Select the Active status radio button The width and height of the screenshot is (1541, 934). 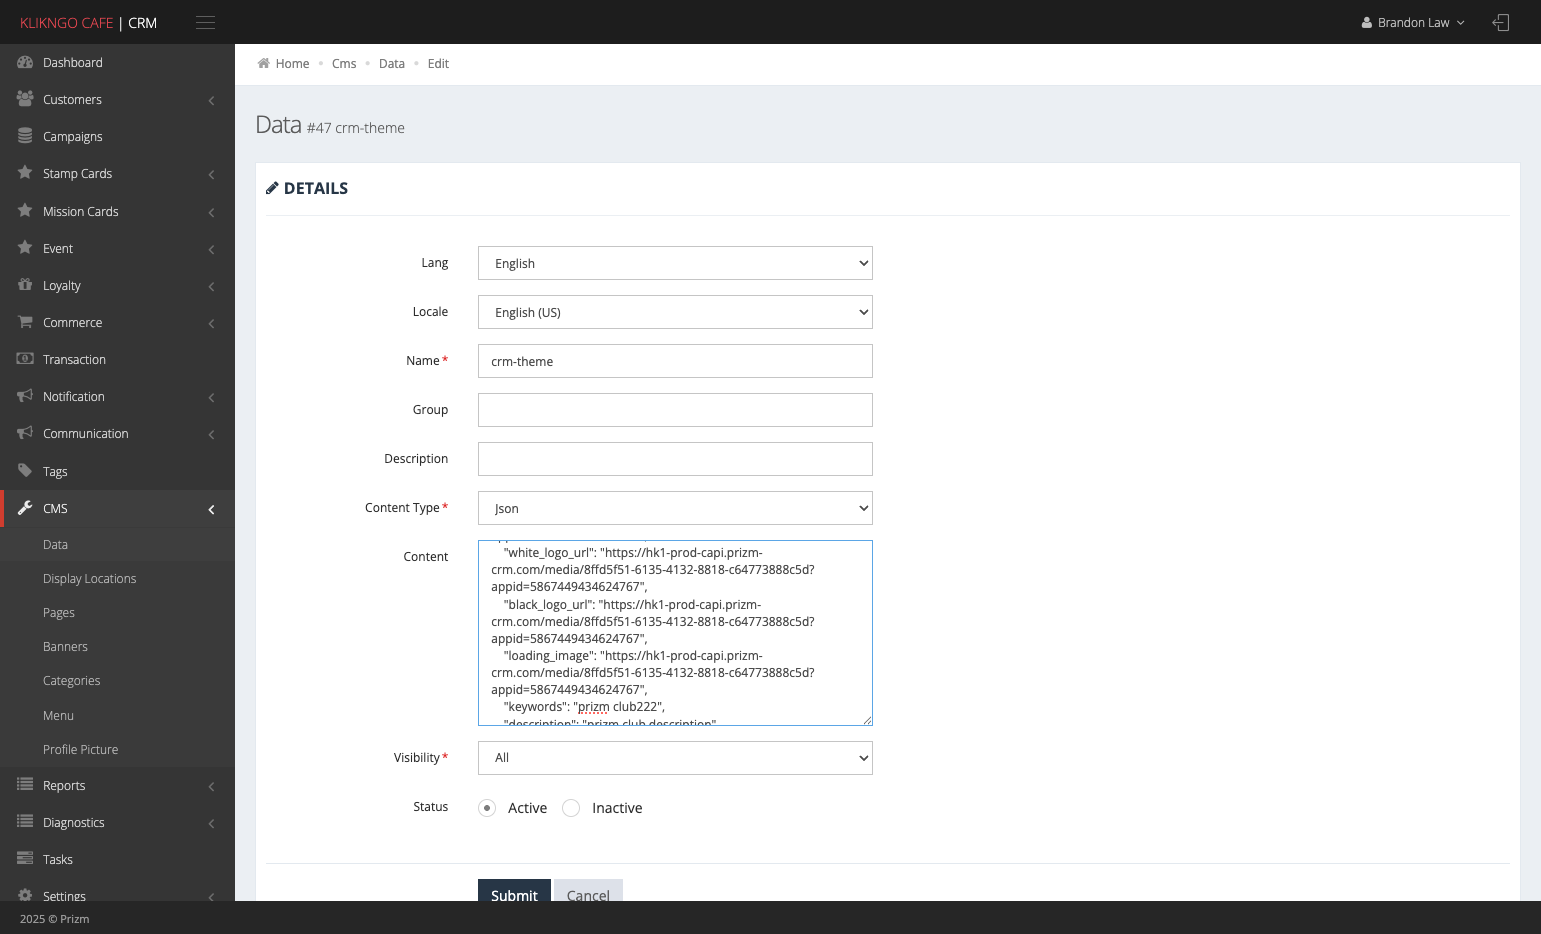coord(487,808)
